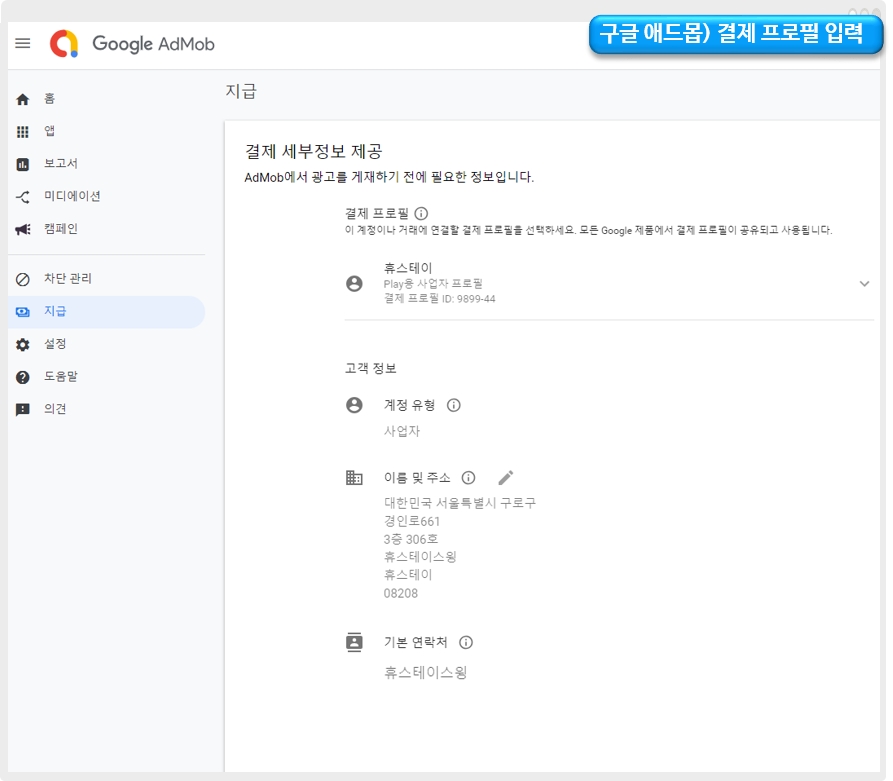Viewport: 893px width, 781px height.
Task: Click info icon beside 이름 및 주소
Action: coord(468,478)
